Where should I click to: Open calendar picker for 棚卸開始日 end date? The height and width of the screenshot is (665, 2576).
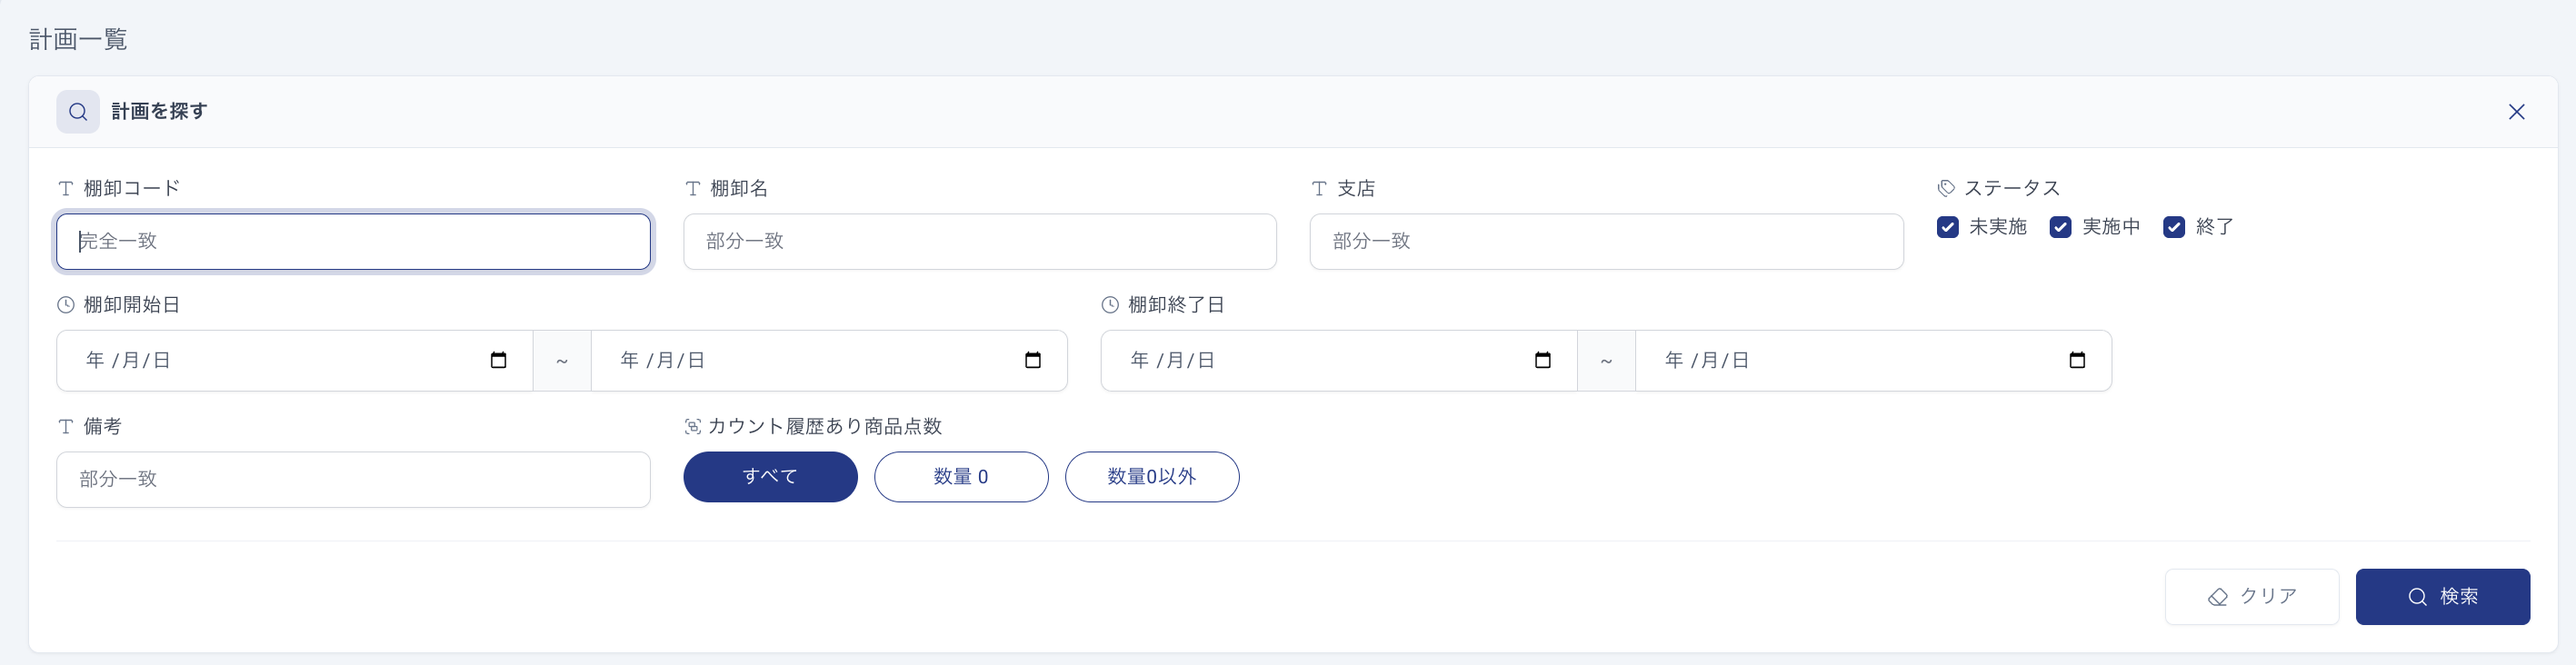pyautogui.click(x=1033, y=360)
